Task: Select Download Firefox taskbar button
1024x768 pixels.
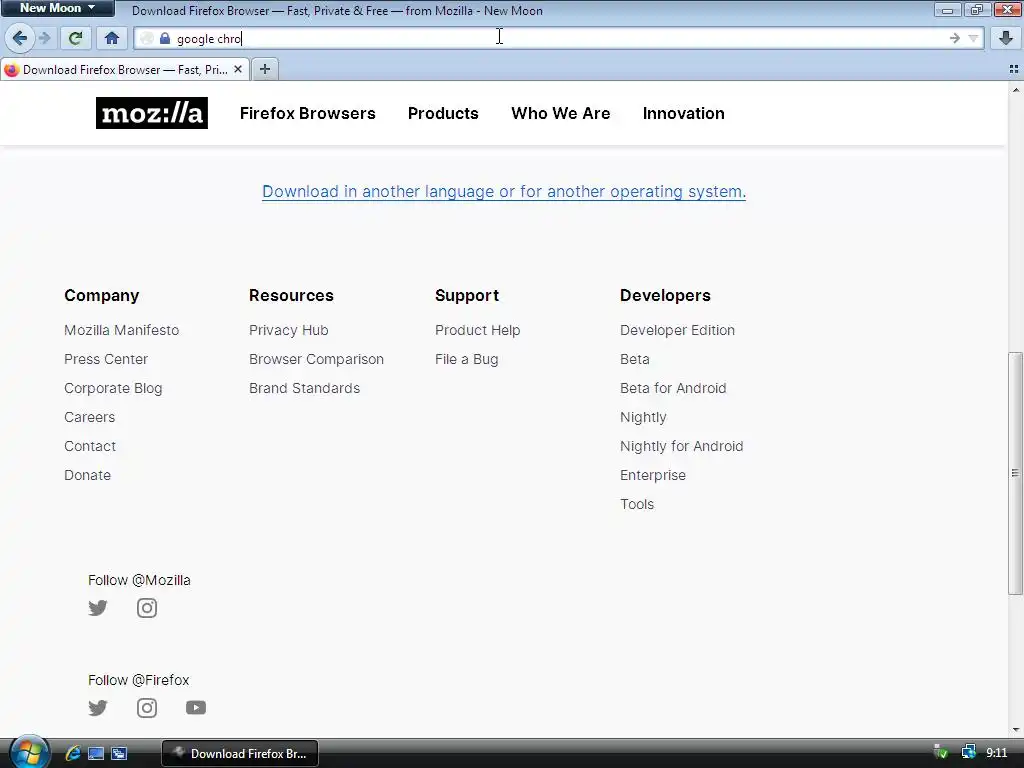Action: tap(240, 754)
